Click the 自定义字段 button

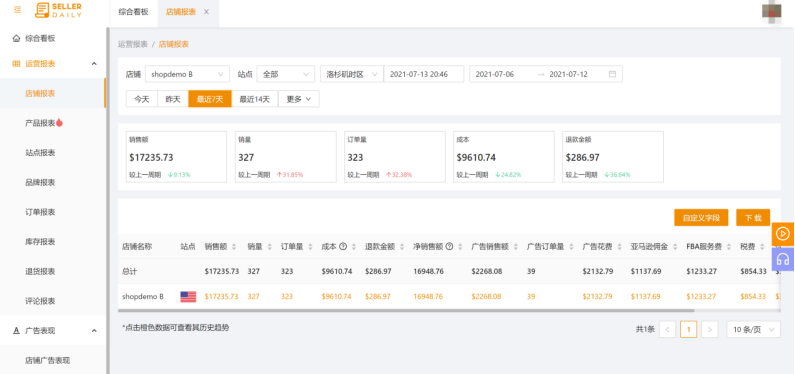click(701, 217)
